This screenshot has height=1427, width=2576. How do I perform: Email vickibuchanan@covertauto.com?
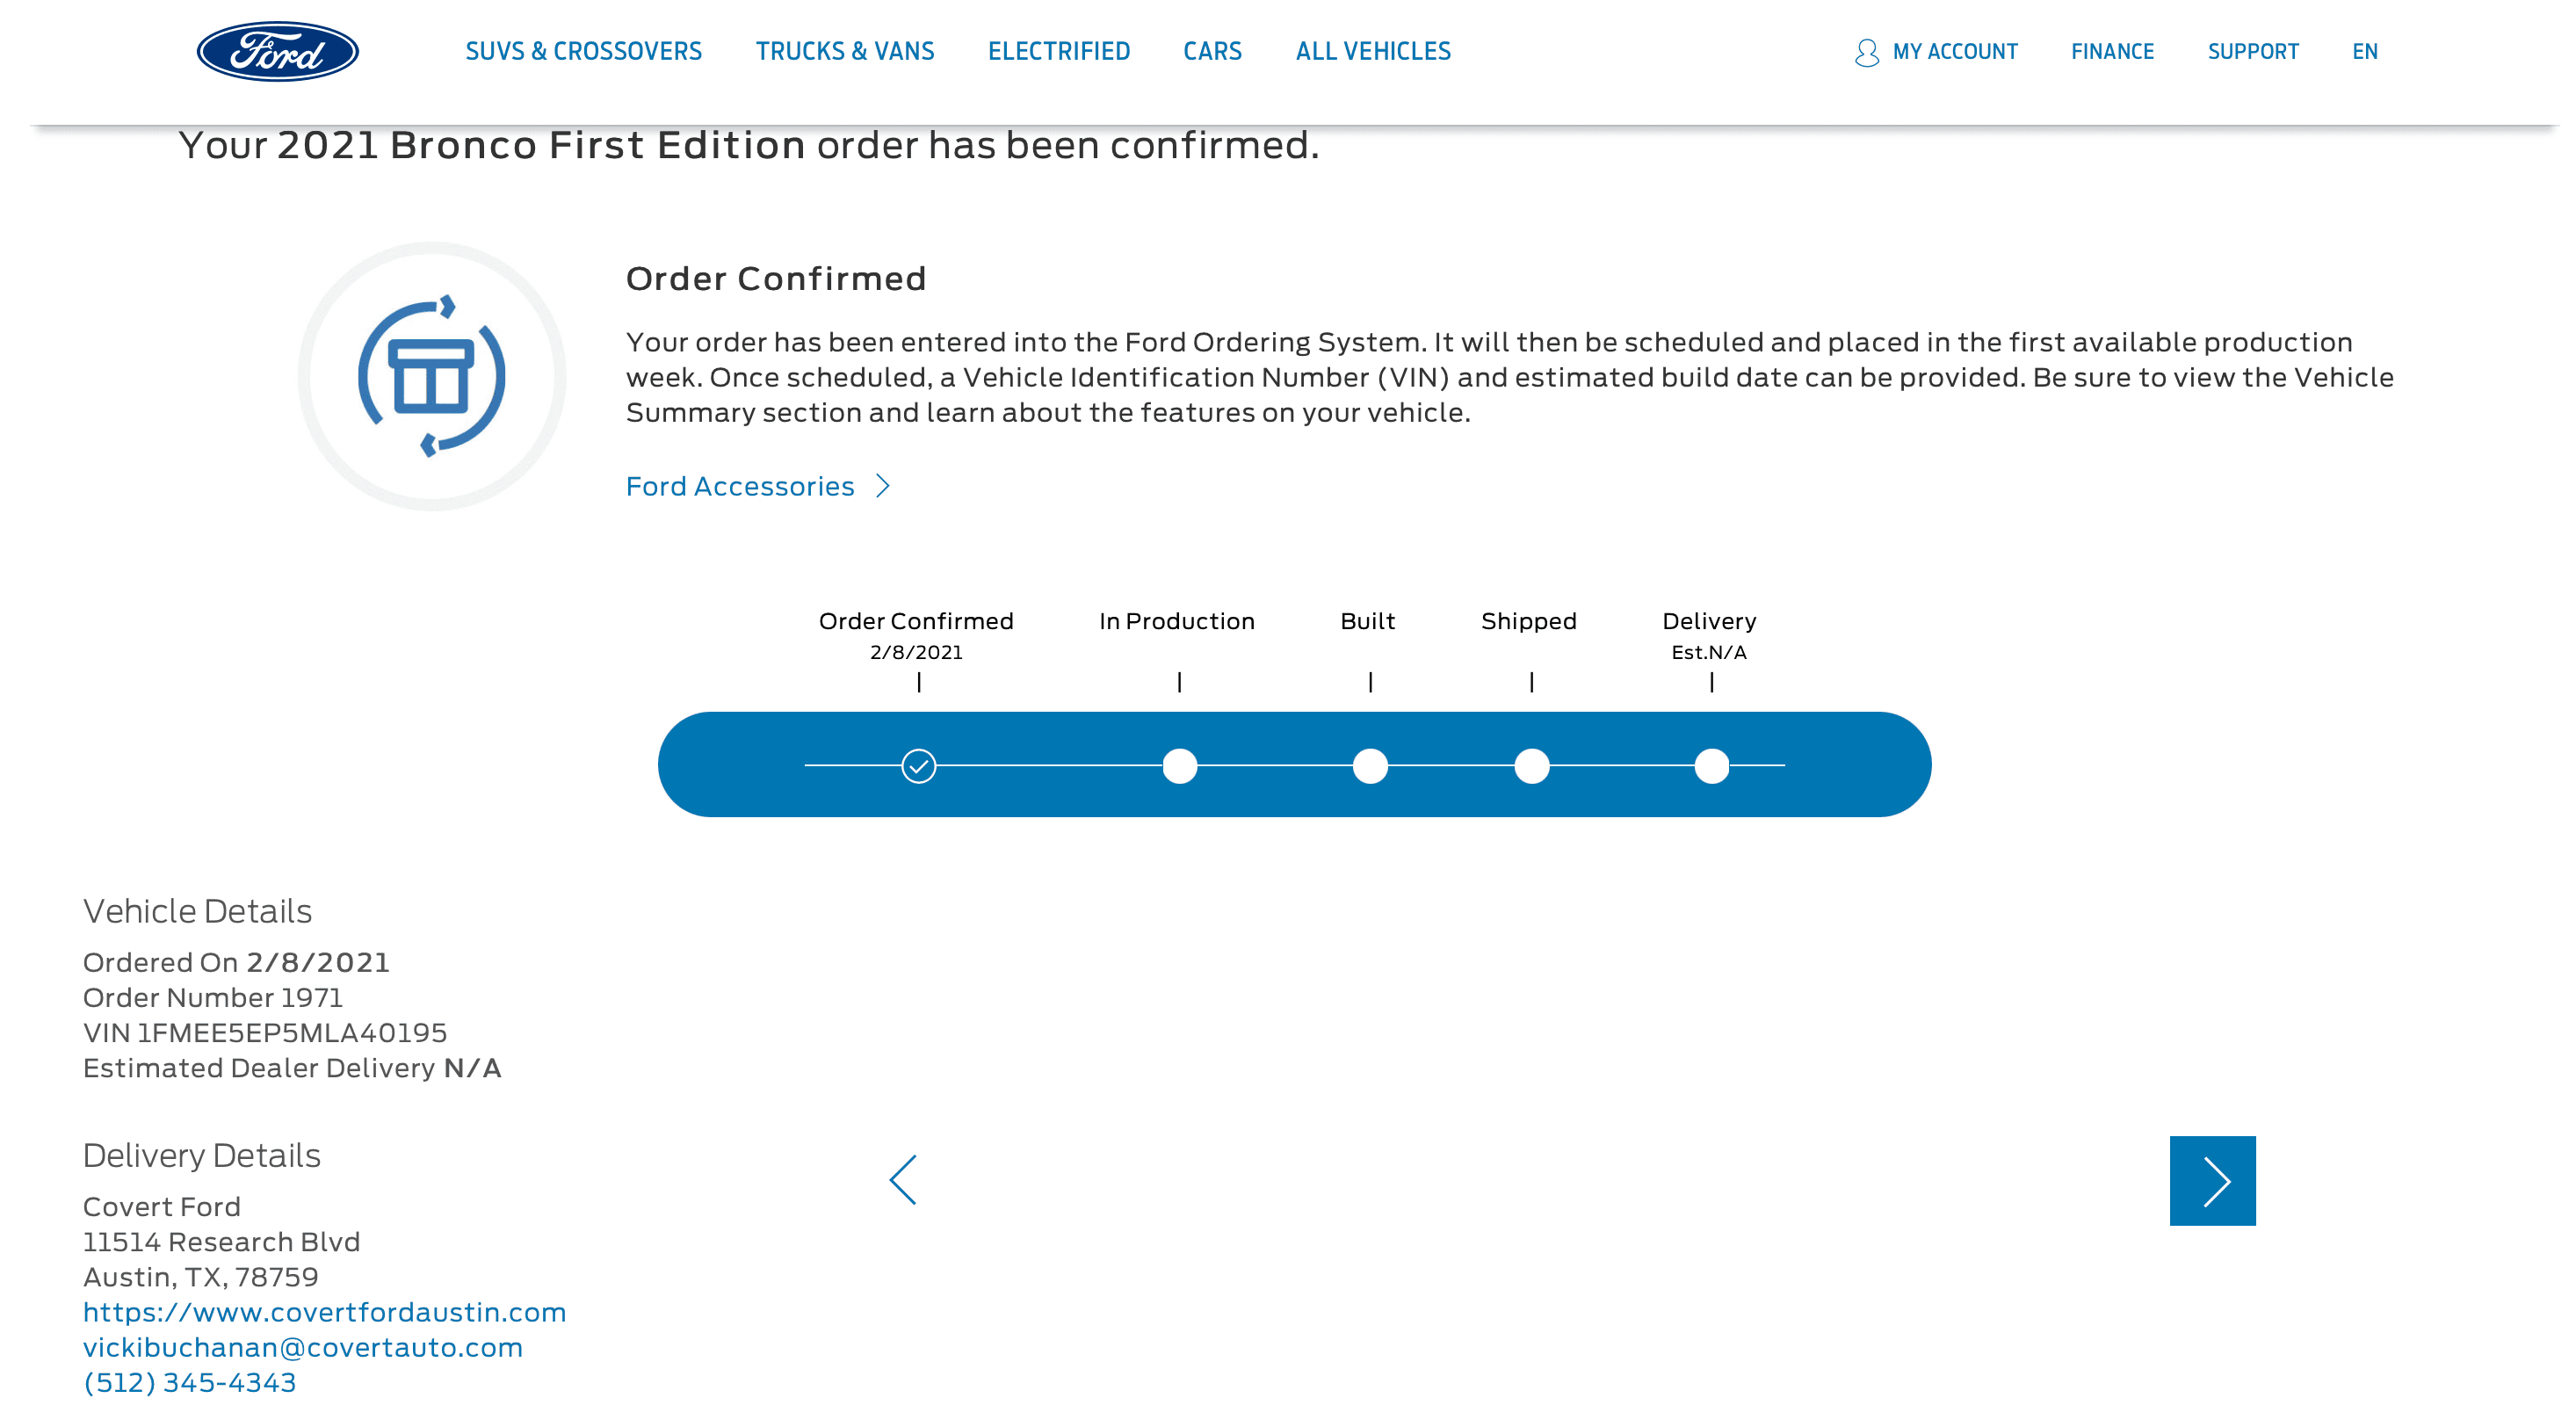point(303,1347)
